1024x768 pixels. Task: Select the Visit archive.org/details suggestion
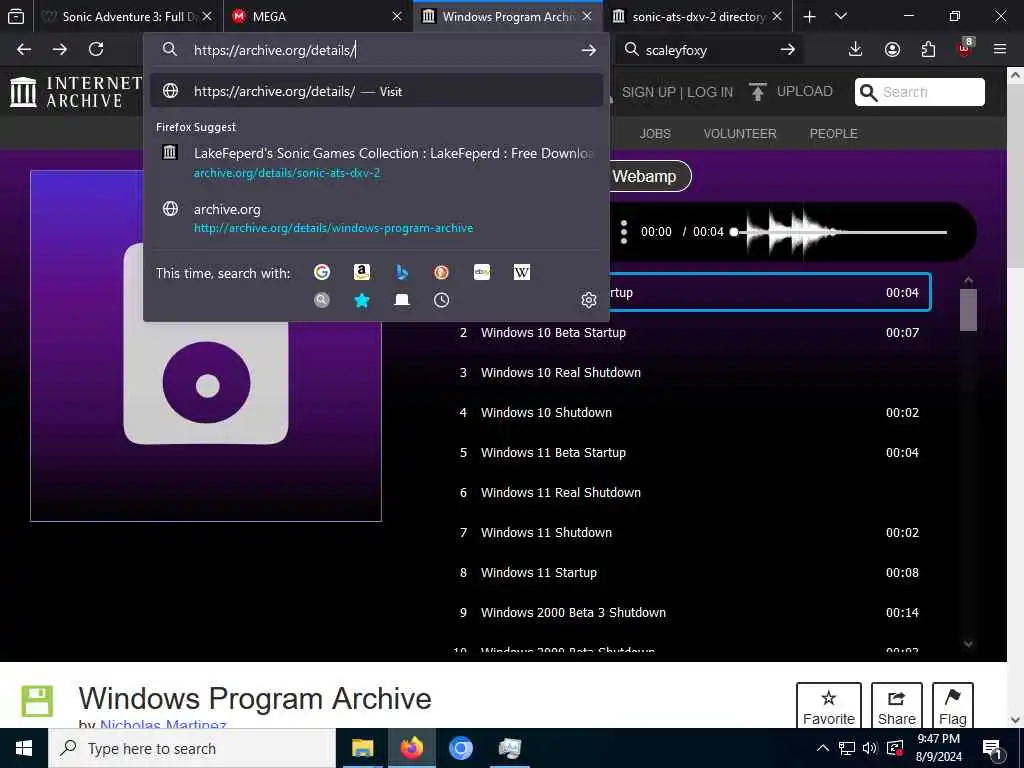(376, 91)
